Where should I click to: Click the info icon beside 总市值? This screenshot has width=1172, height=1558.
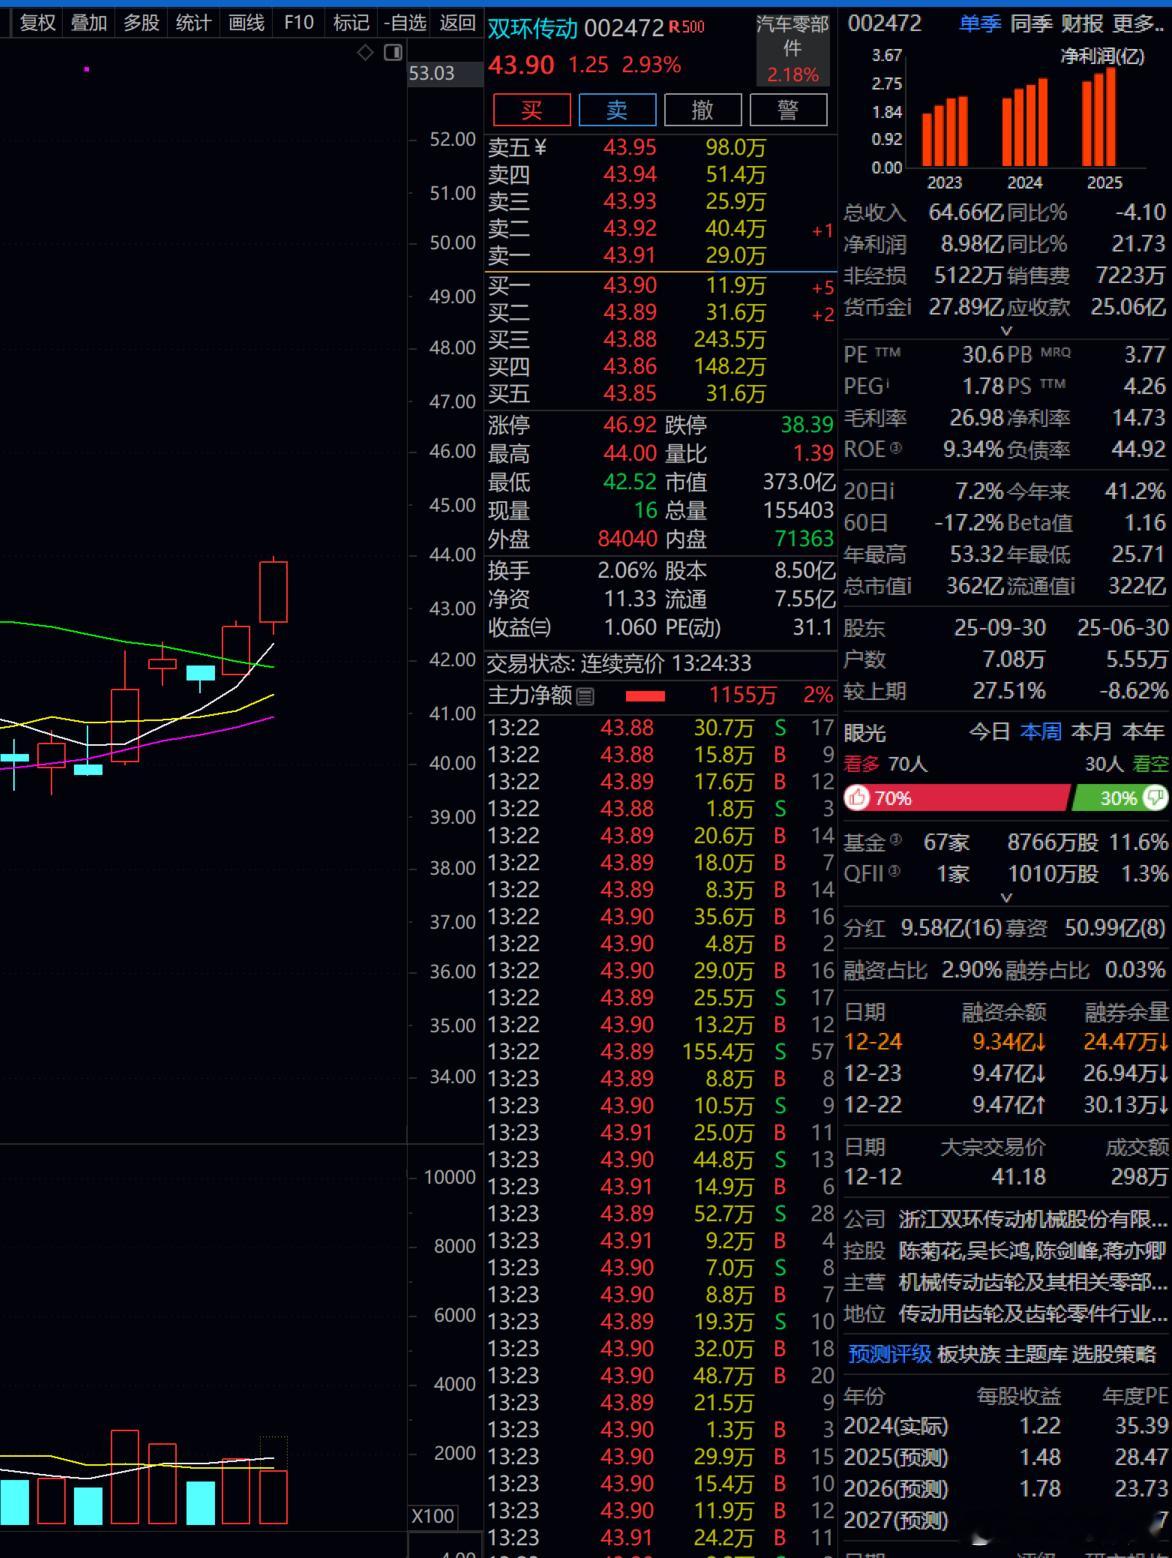click(x=908, y=585)
